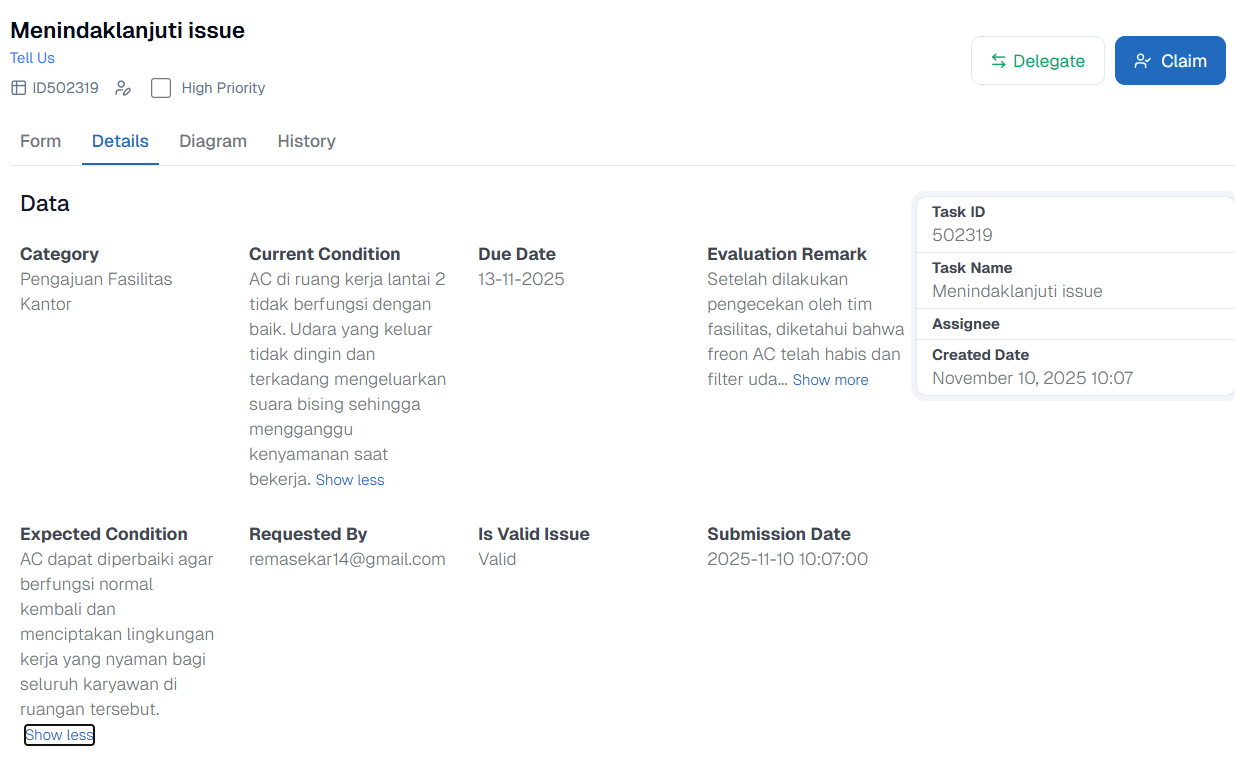The width and height of the screenshot is (1235, 763).
Task: Click the user edit icon near High Priority
Action: click(123, 88)
